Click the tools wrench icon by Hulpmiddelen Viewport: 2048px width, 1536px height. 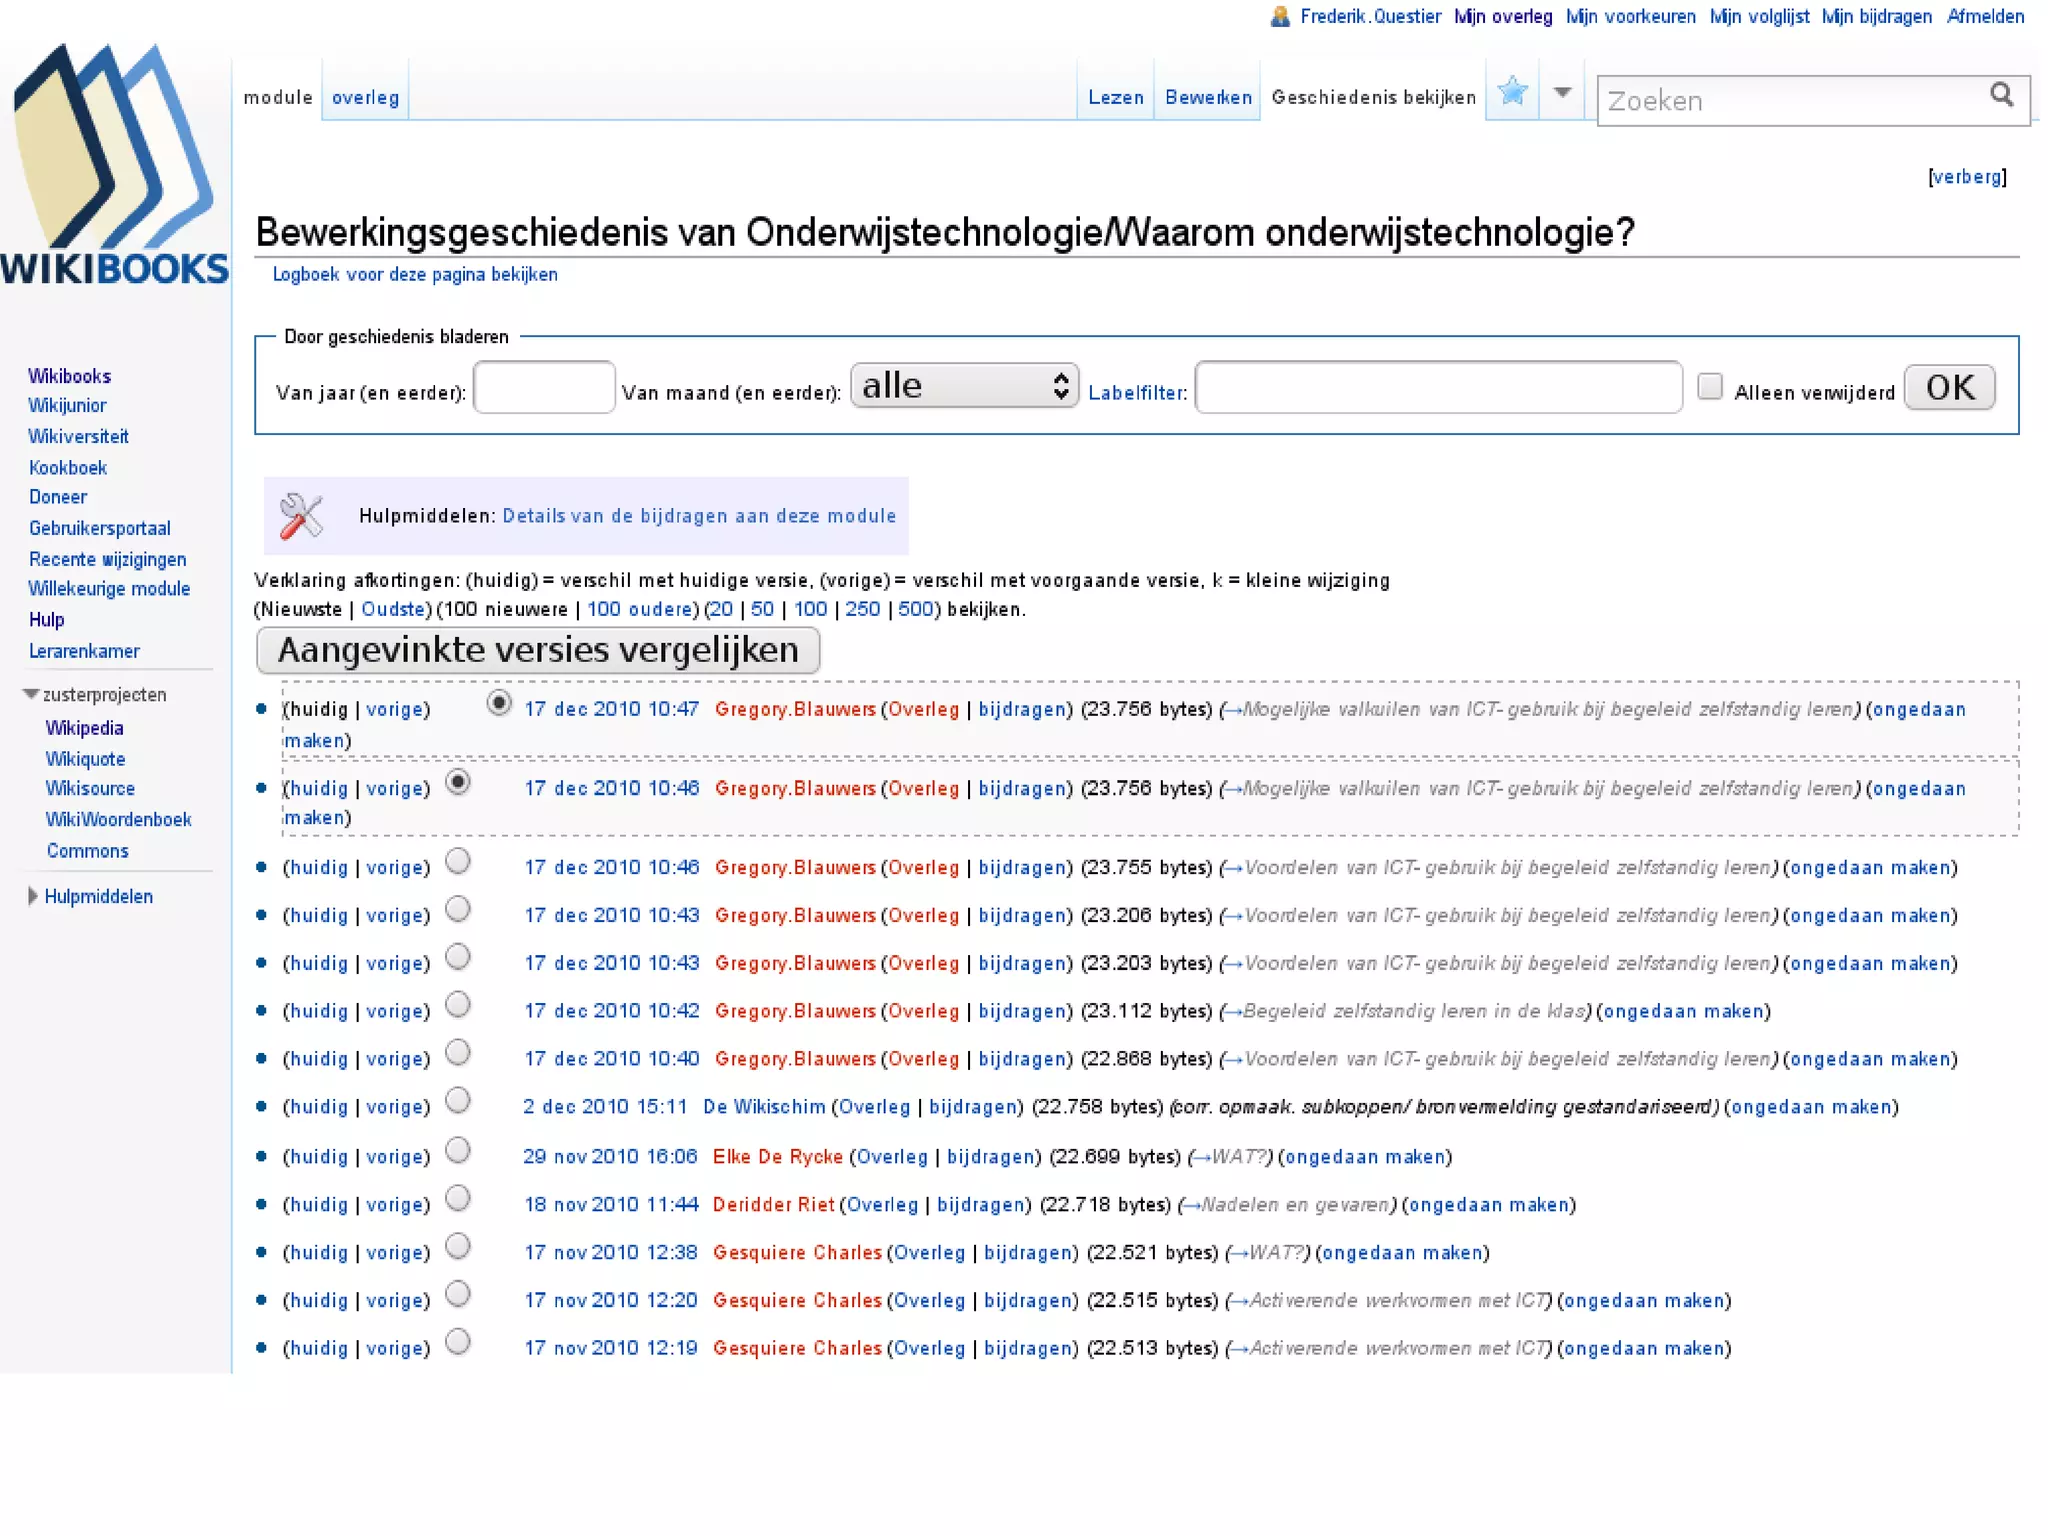click(x=300, y=516)
